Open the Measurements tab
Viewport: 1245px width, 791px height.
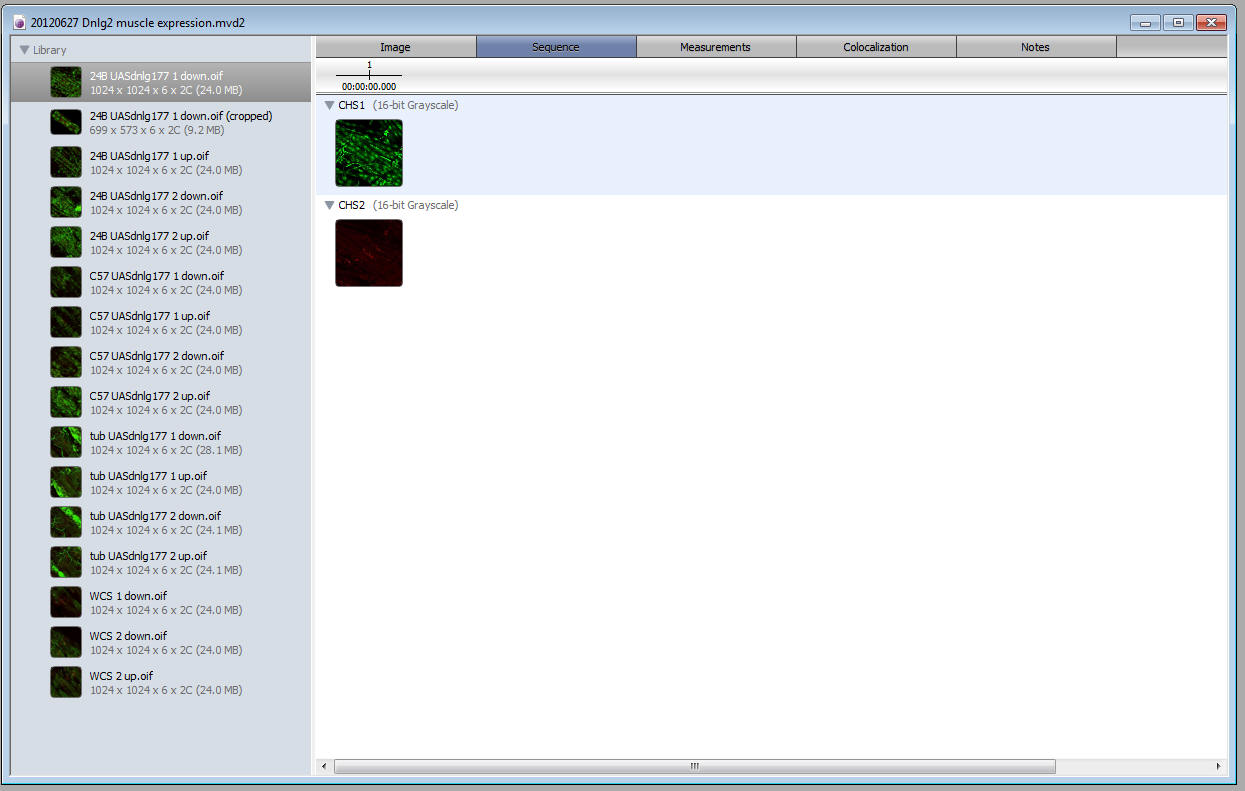click(x=715, y=47)
